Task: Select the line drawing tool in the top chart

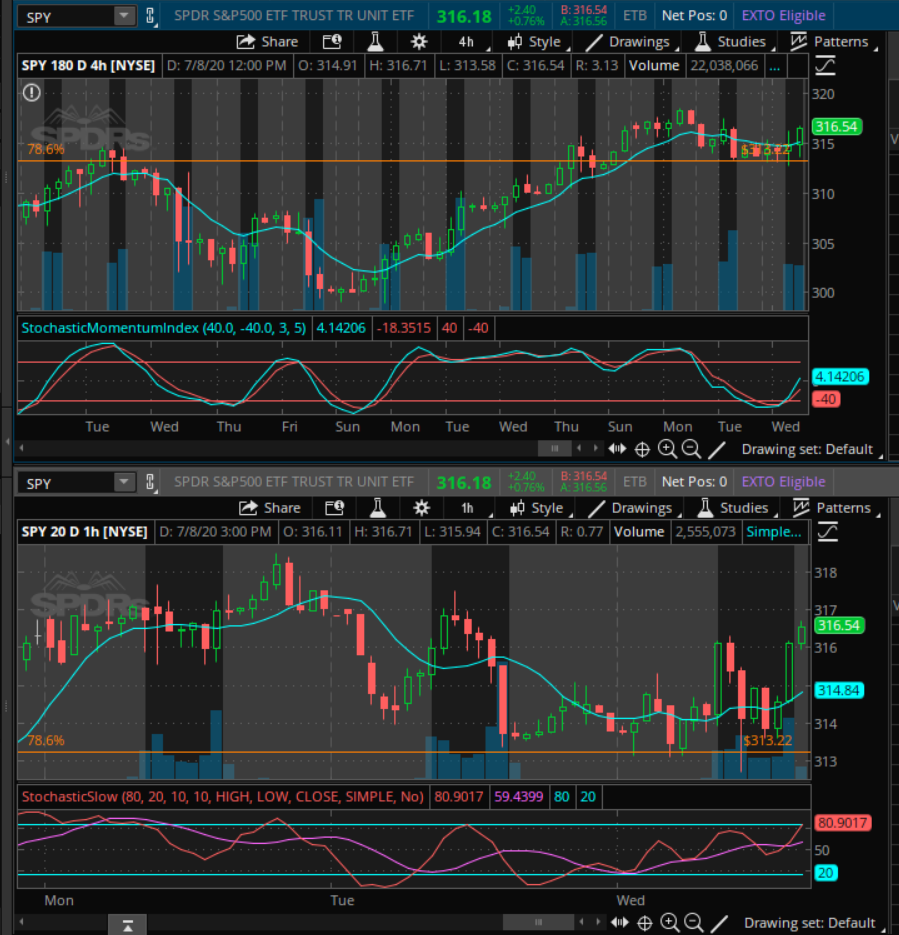Action: (x=717, y=450)
